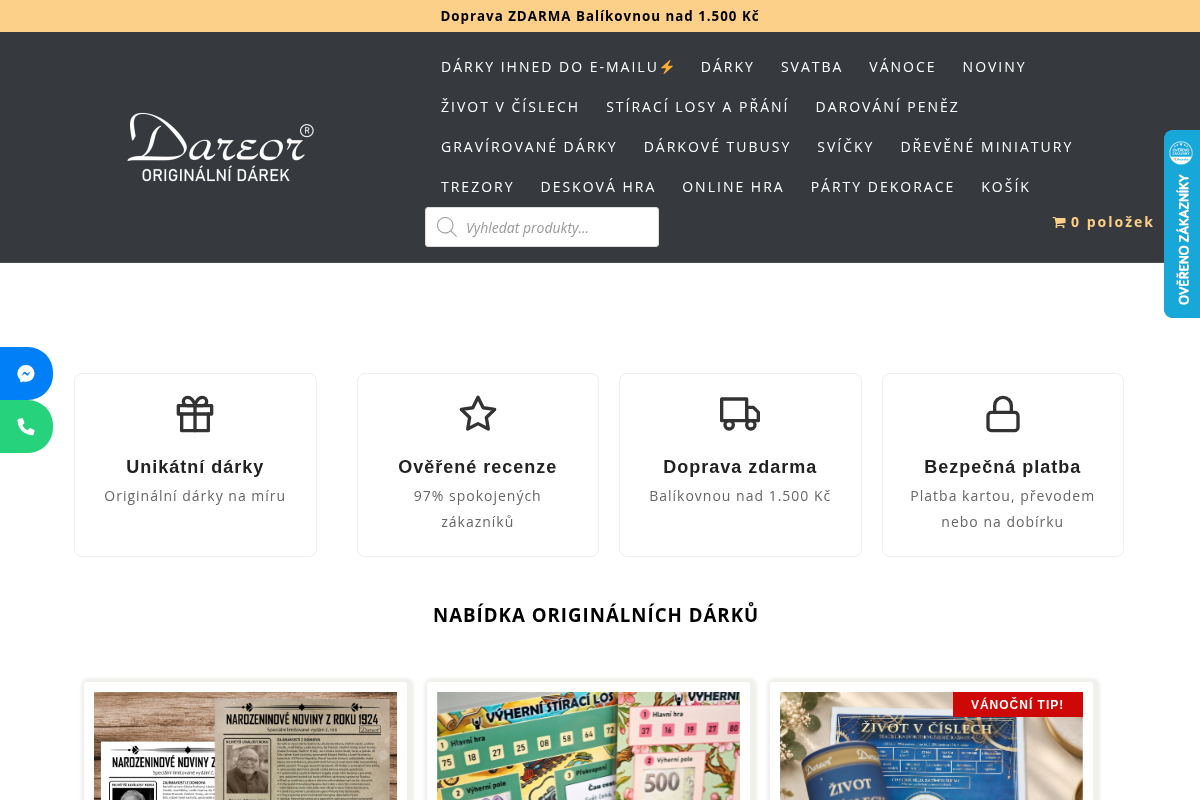Click the 0 položek cart link
This screenshot has width=1200, height=800.
[1104, 222]
